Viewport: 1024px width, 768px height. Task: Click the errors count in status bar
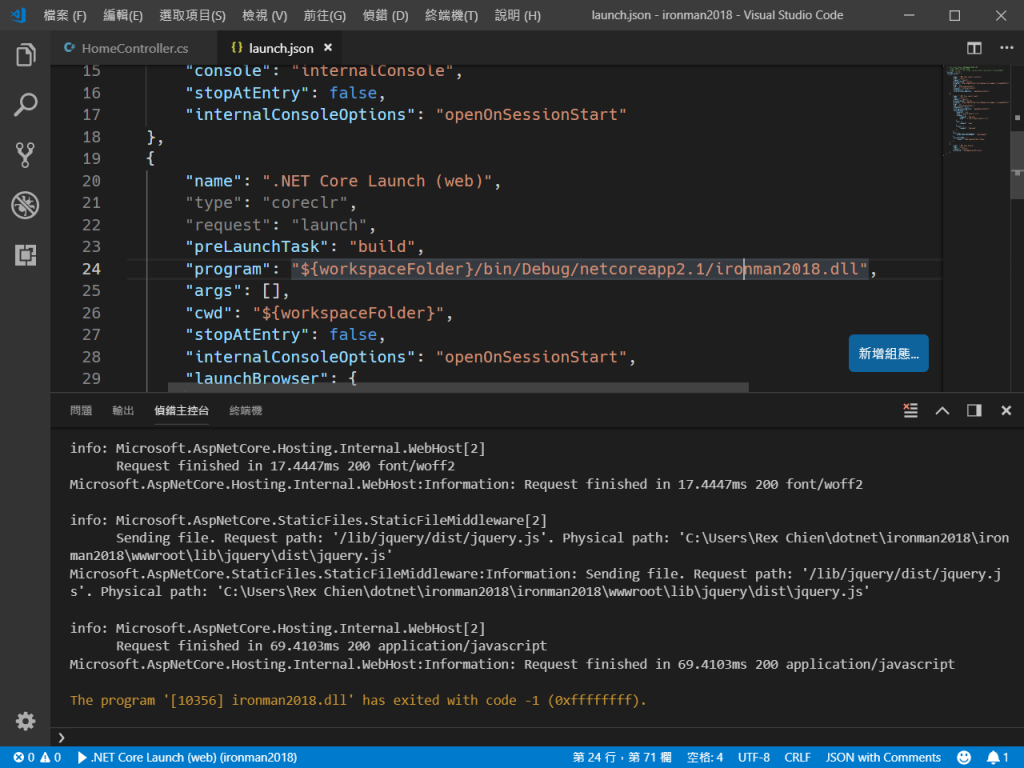pyautogui.click(x=24, y=758)
